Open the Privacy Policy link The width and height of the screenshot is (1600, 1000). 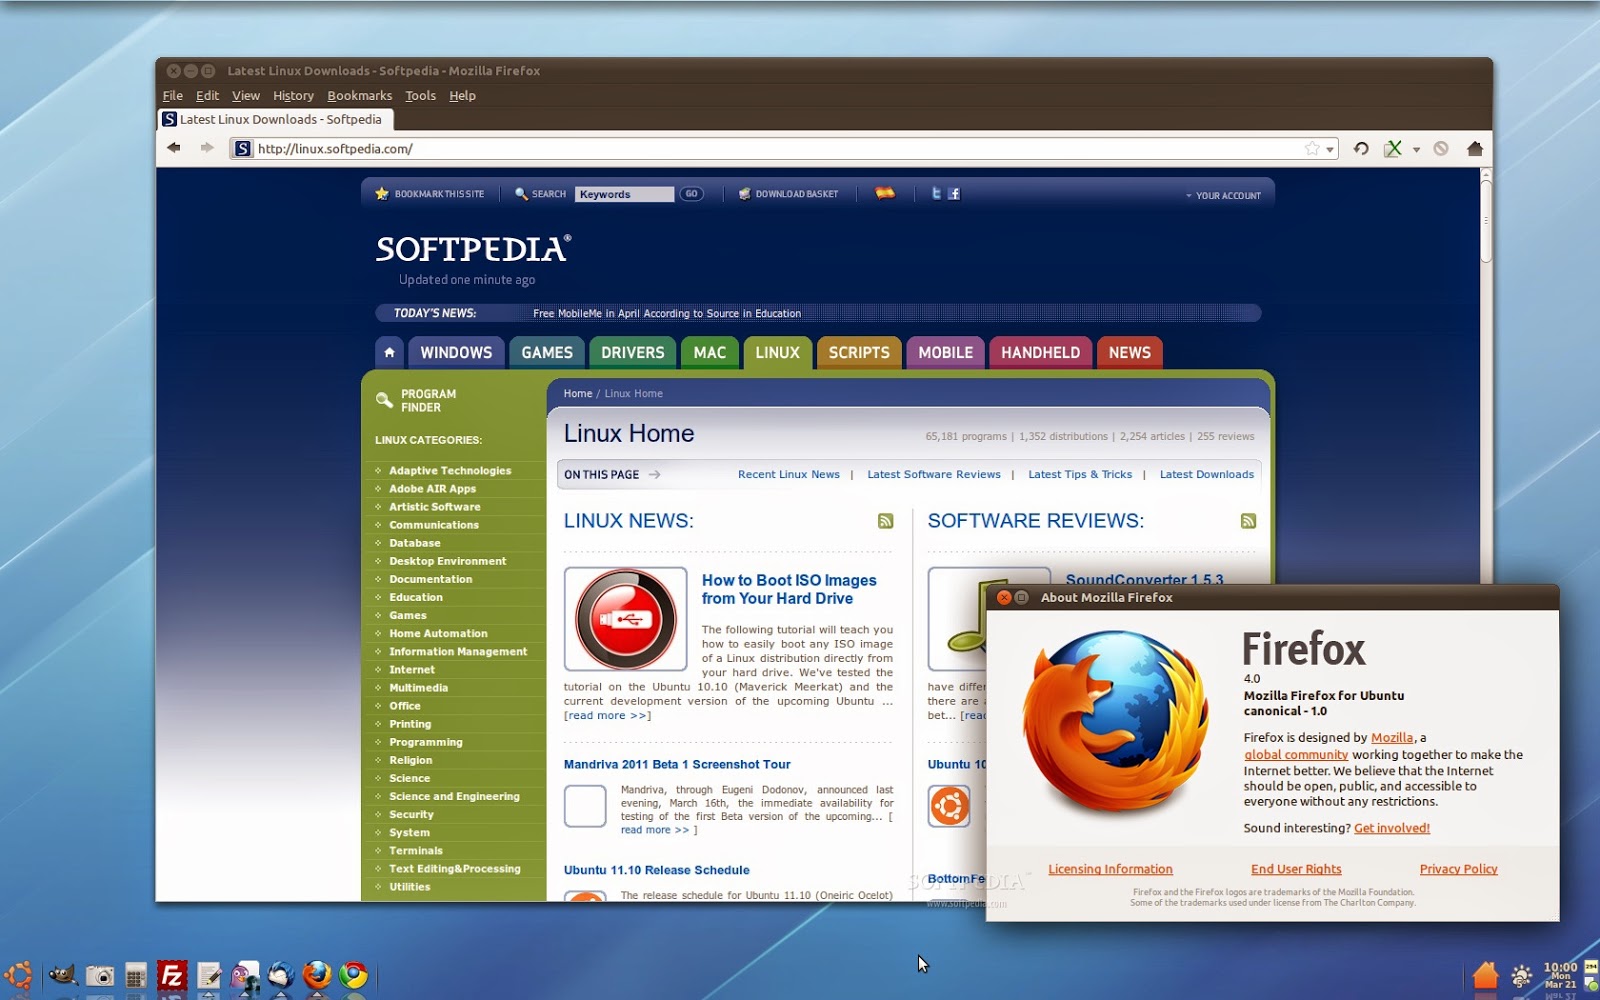[x=1458, y=868]
